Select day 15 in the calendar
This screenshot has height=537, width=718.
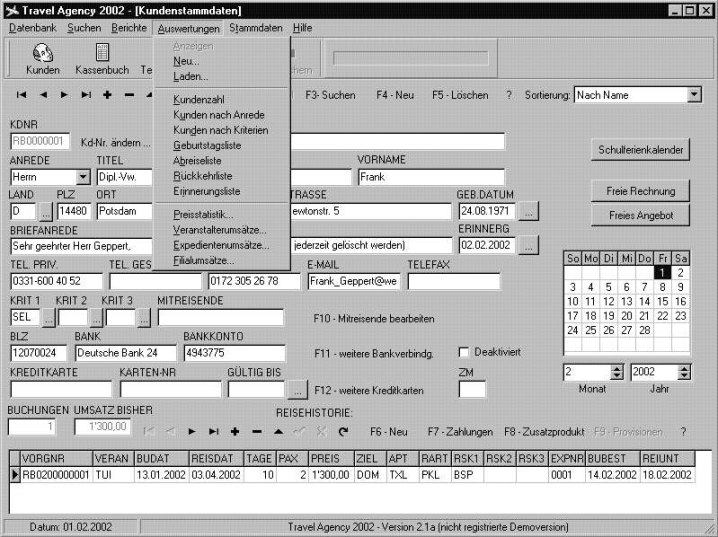(x=660, y=301)
